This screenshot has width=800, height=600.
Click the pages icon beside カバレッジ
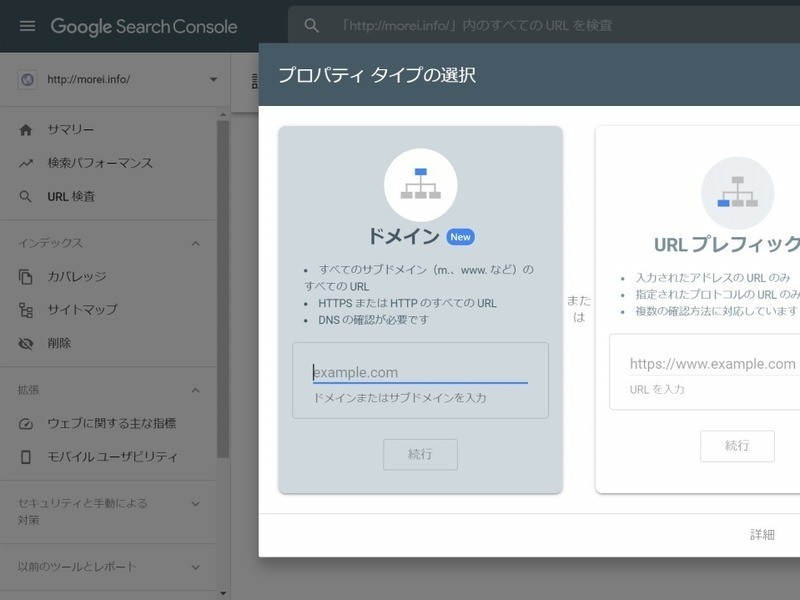point(26,277)
